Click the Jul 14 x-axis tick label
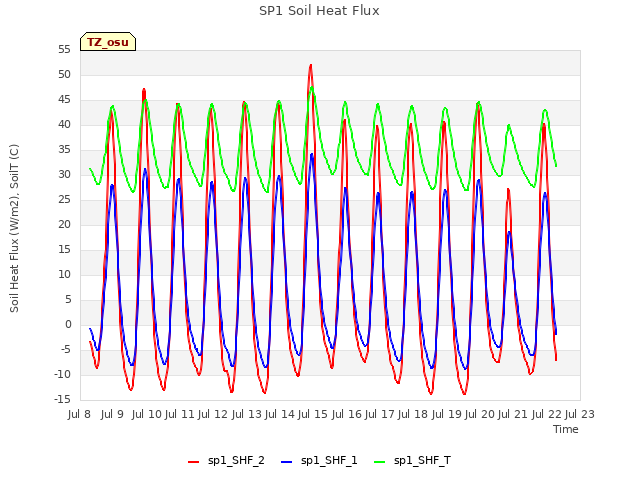 pos(280,414)
